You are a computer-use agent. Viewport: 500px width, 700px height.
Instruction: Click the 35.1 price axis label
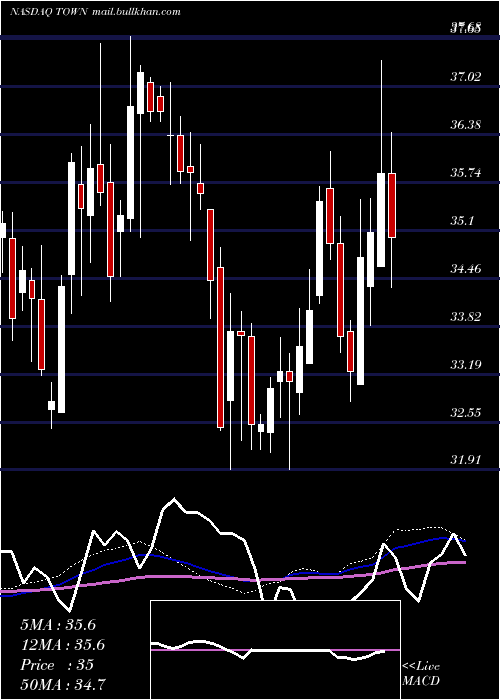(x=462, y=221)
